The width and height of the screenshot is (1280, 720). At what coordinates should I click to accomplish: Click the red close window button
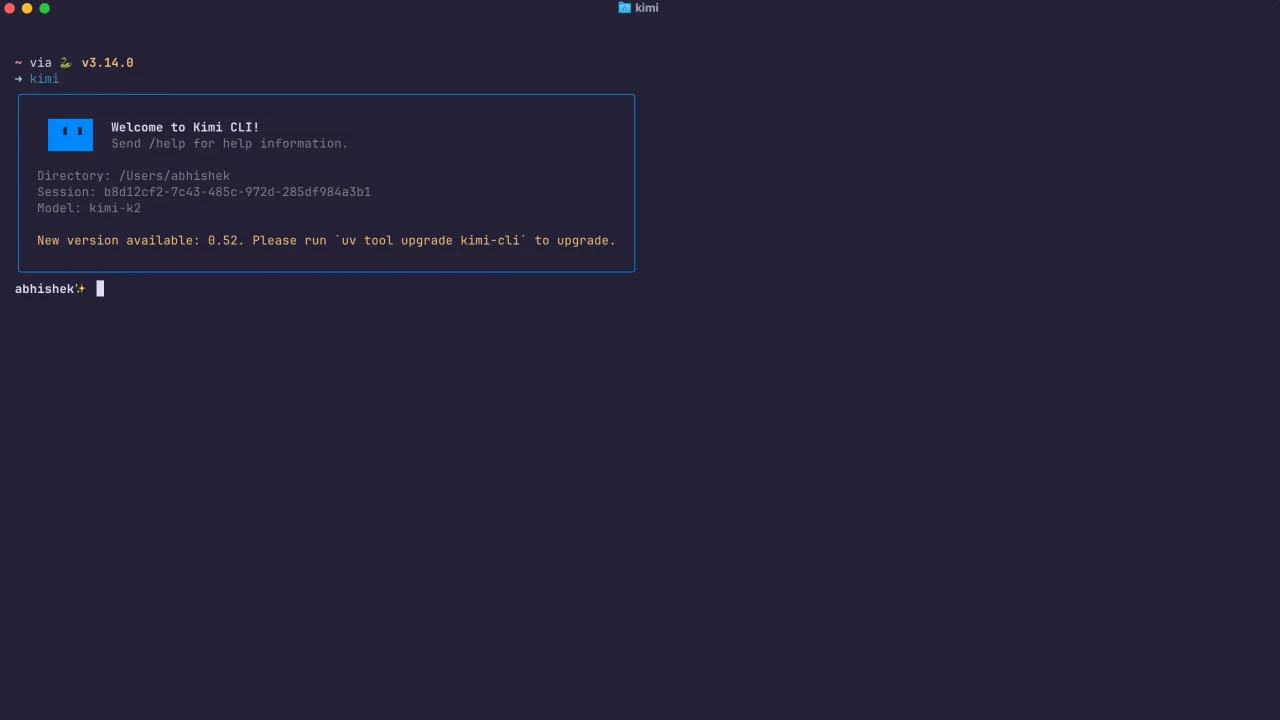[10, 8]
